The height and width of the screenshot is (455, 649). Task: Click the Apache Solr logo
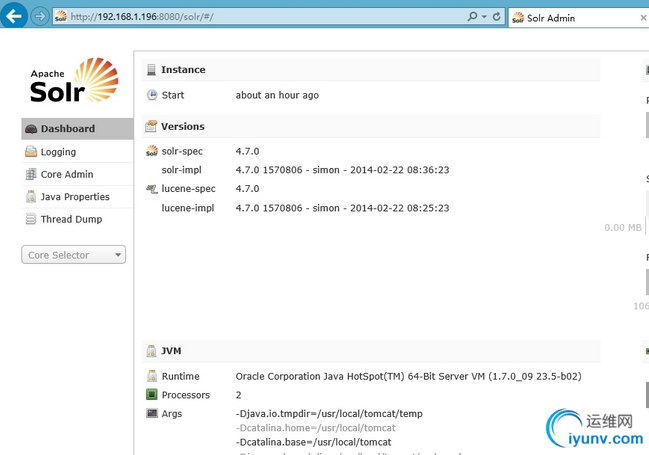(x=74, y=80)
